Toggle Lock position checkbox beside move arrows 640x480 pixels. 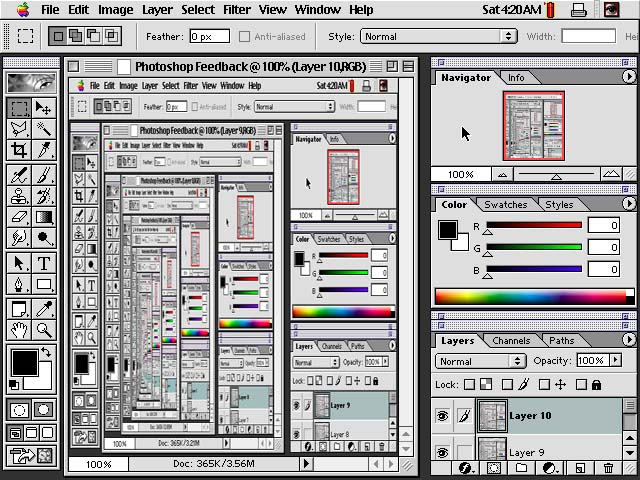click(544, 384)
